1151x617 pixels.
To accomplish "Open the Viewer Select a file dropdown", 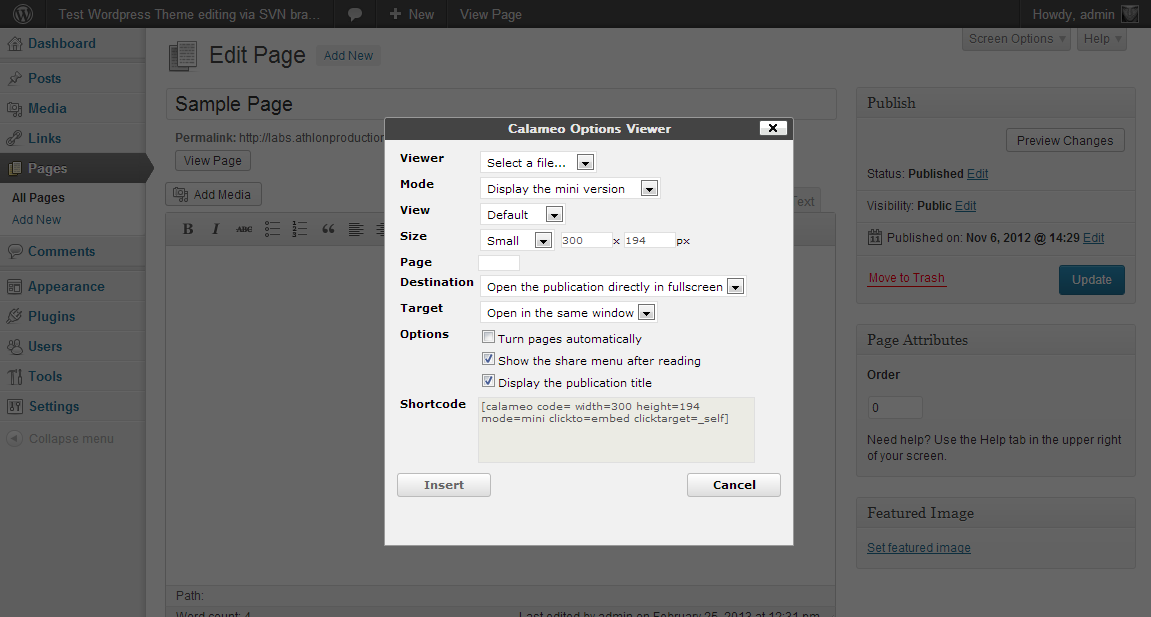I will pos(538,162).
